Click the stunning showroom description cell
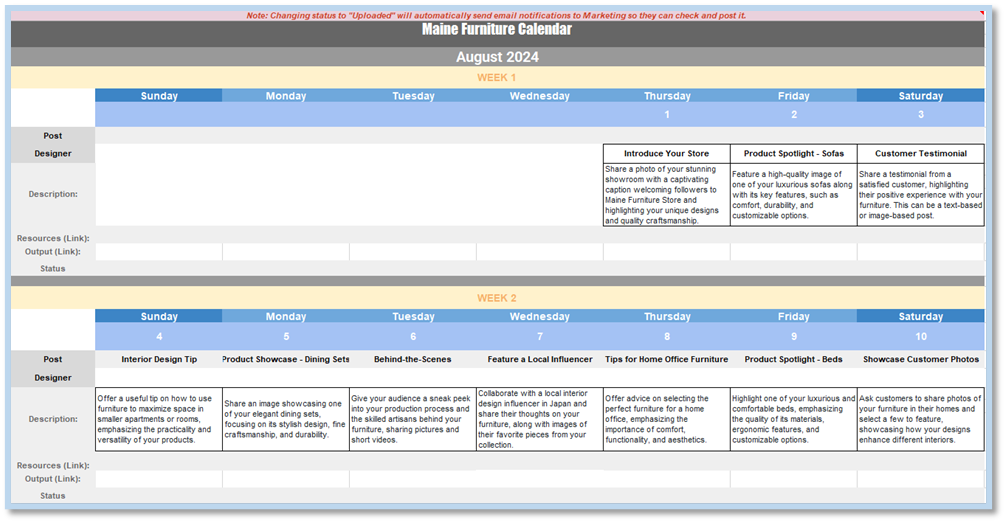 [x=667, y=194]
